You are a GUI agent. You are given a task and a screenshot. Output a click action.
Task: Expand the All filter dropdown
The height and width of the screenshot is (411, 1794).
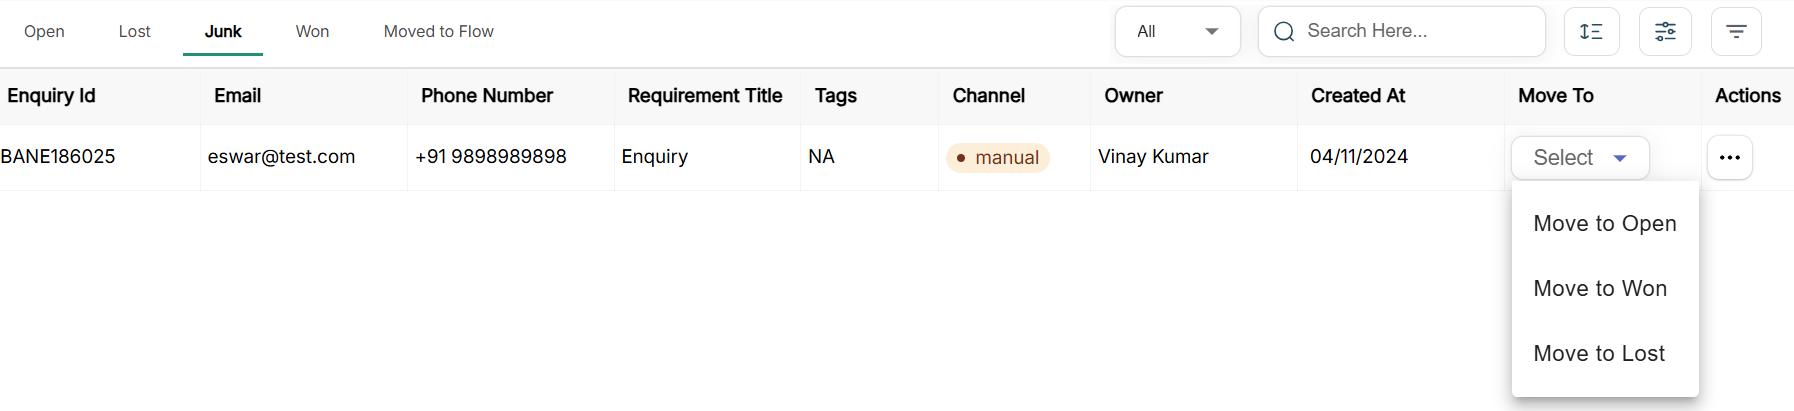click(x=1177, y=32)
